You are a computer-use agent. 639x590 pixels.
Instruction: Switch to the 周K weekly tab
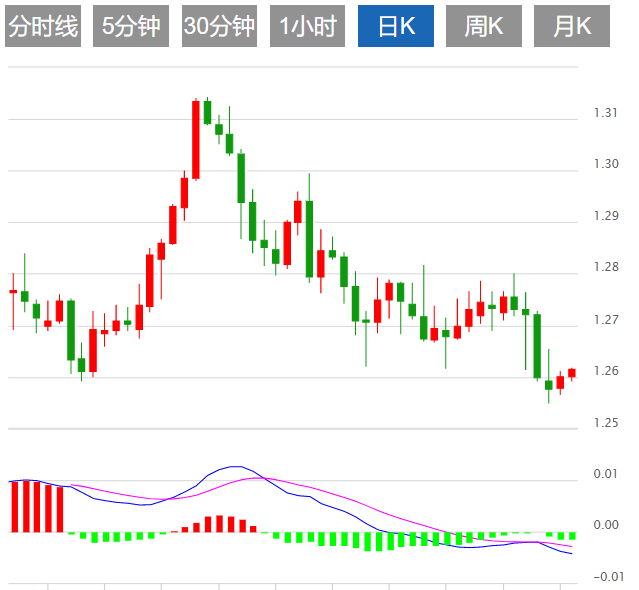click(484, 26)
